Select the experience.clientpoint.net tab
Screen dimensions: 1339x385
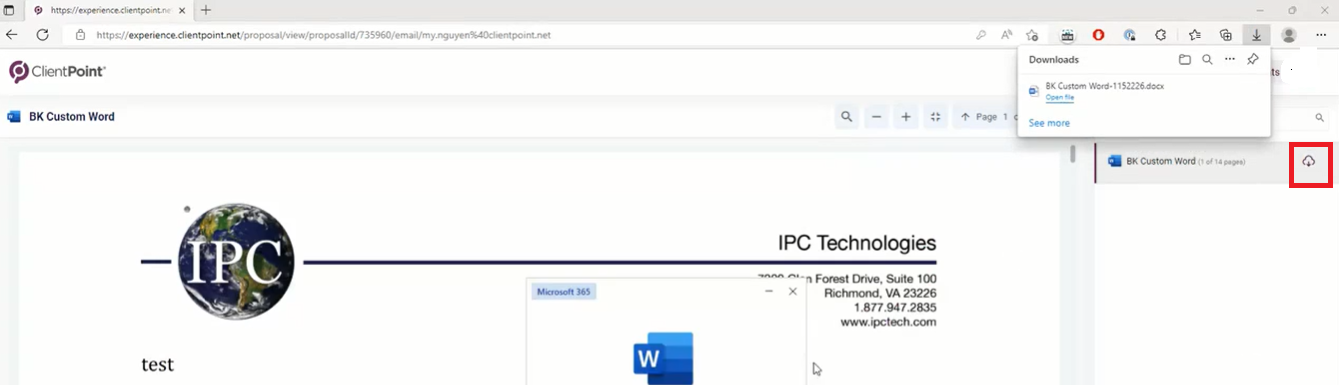pyautogui.click(x=108, y=10)
